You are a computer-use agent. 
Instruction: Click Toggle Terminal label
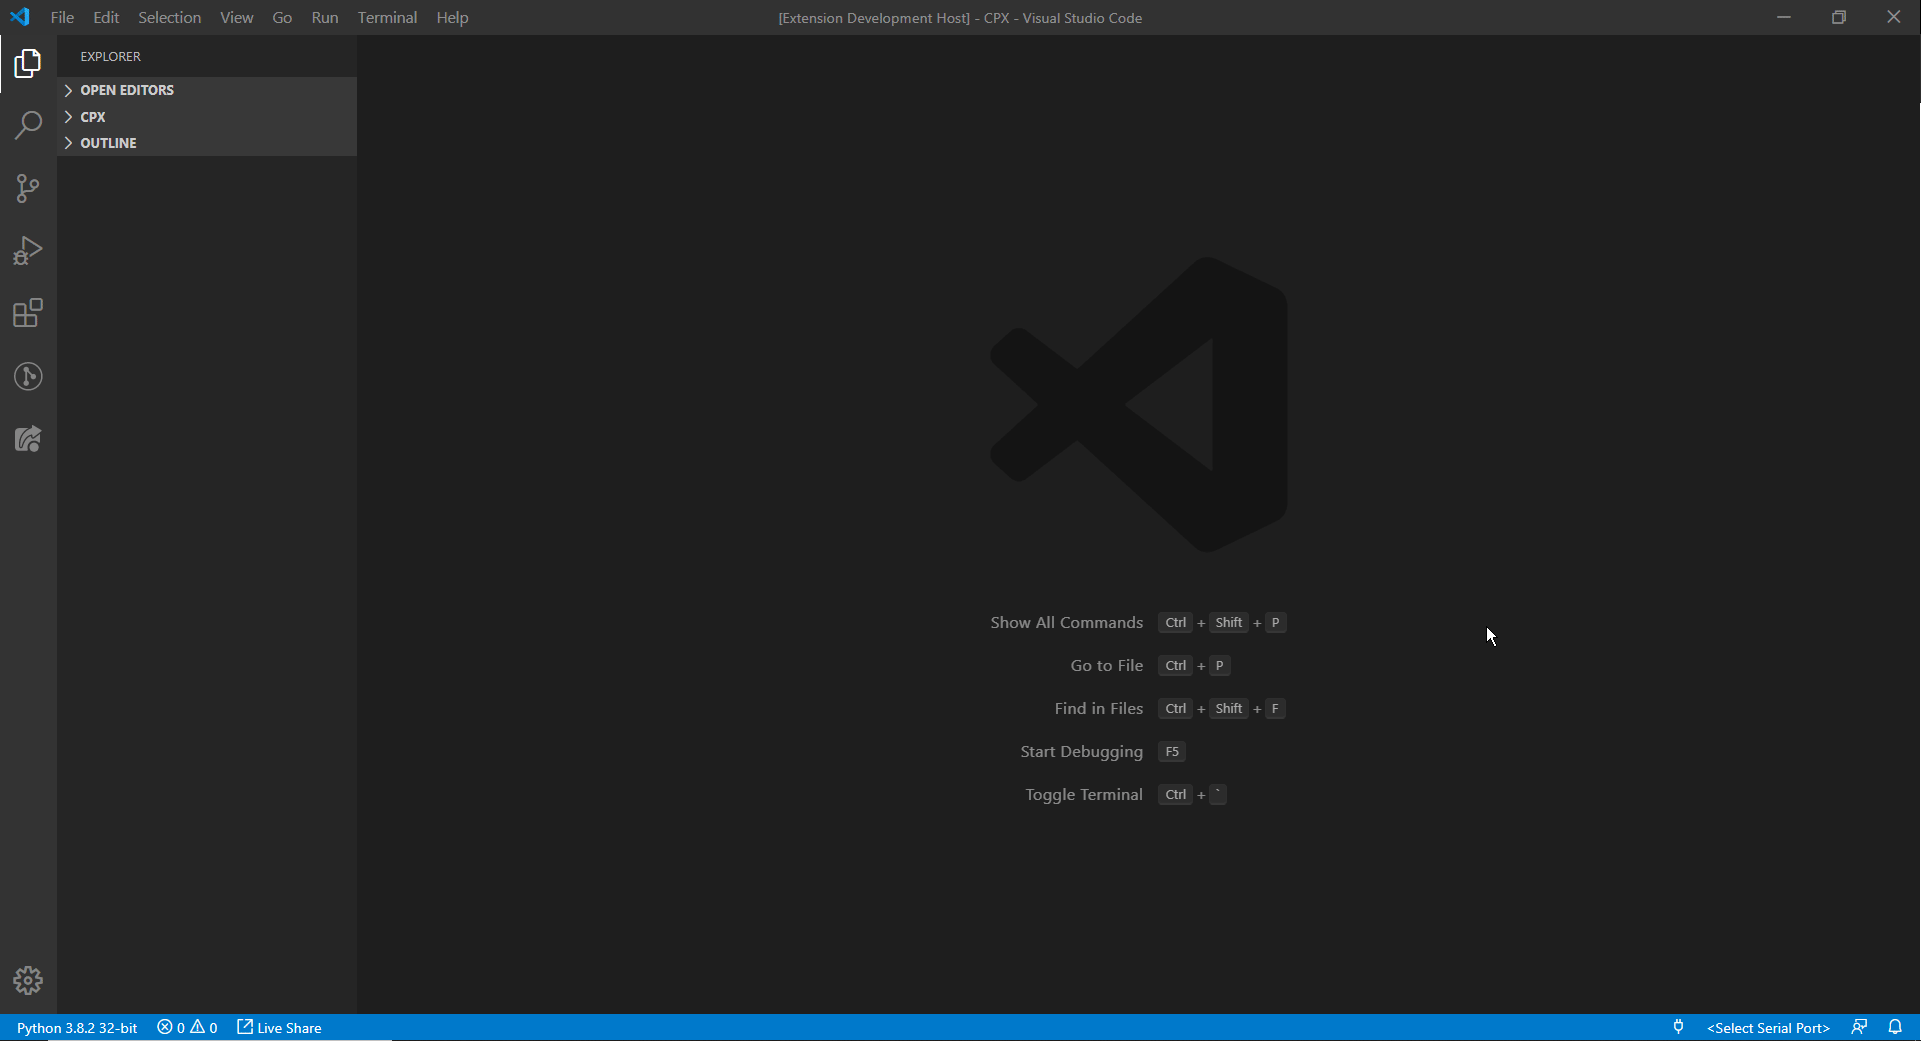1083,794
